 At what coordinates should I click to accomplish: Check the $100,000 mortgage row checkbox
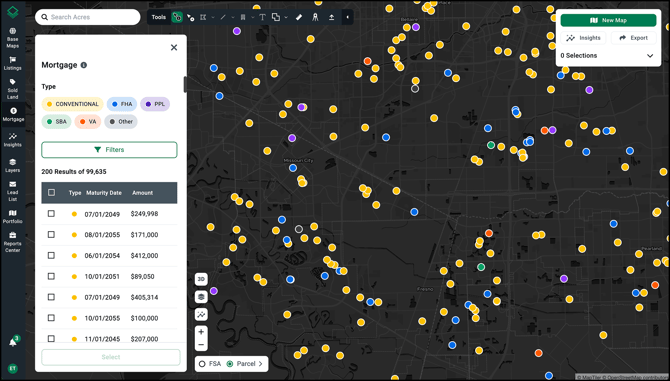coord(51,318)
